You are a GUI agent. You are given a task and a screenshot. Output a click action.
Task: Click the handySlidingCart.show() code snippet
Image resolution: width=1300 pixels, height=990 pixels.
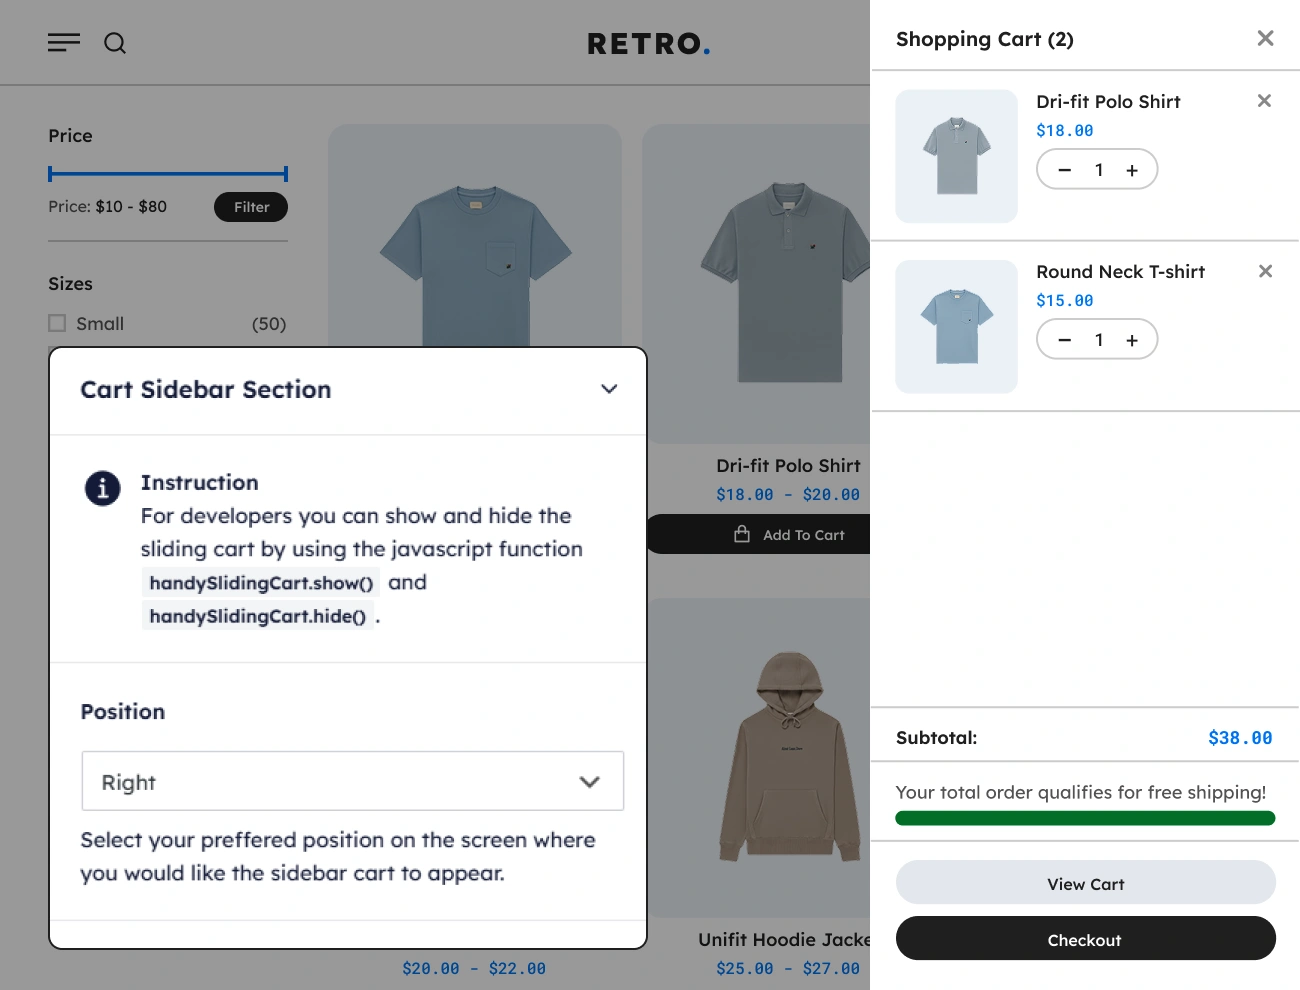pyautogui.click(x=261, y=583)
